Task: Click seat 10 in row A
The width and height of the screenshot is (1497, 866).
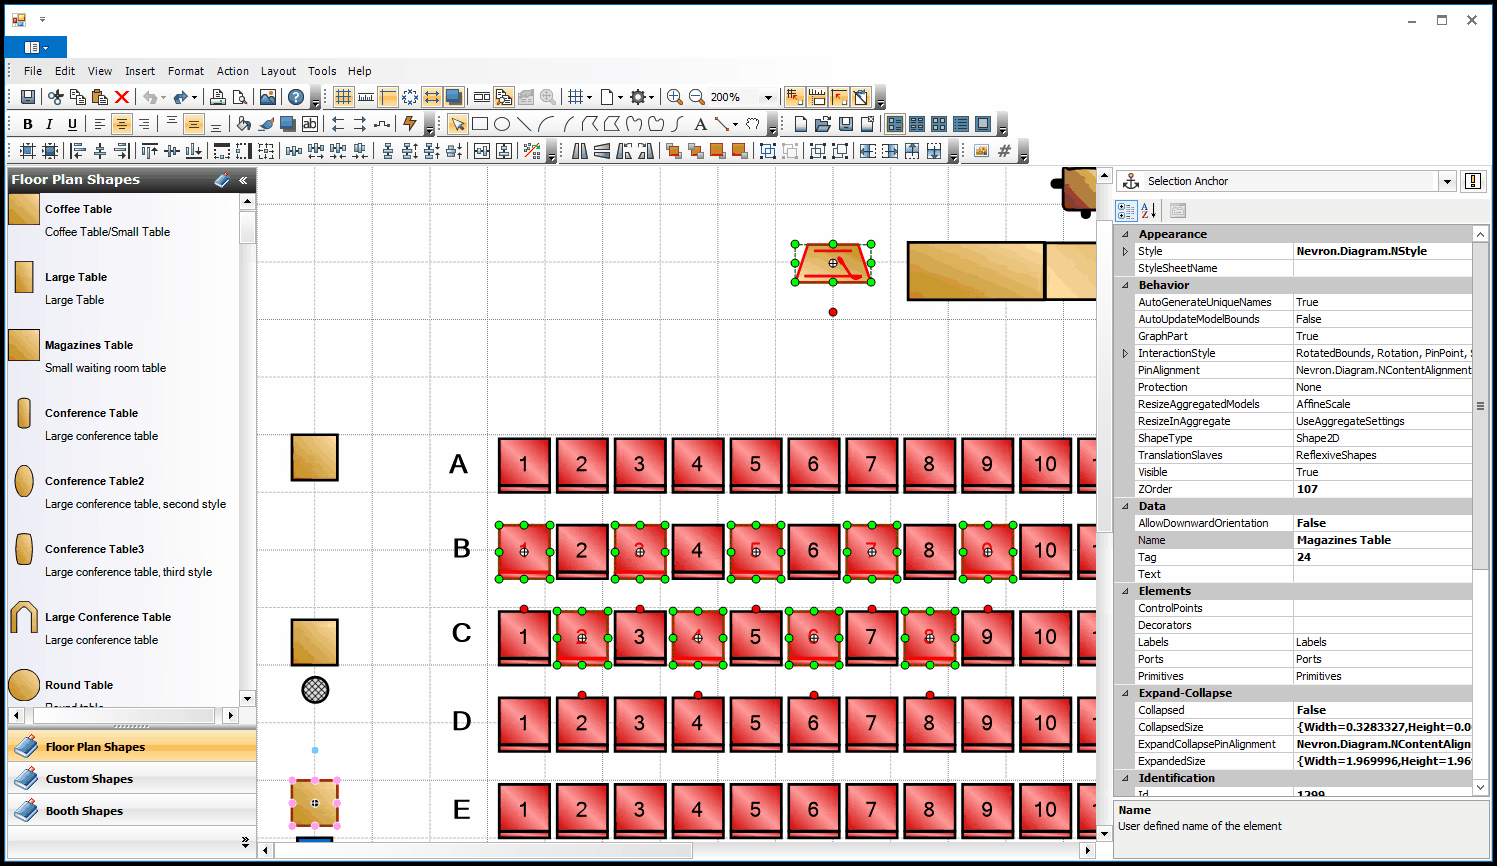Action: (1046, 465)
